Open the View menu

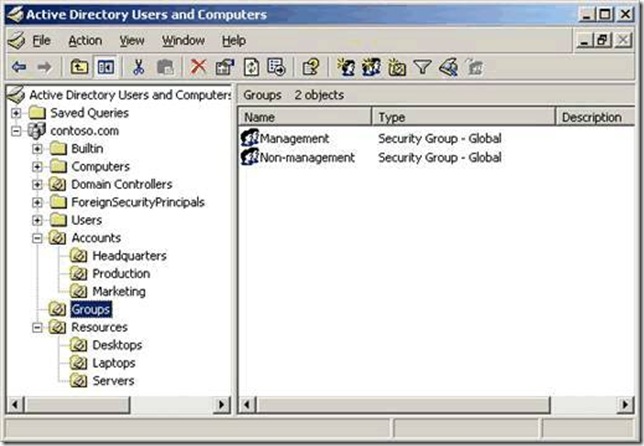pos(132,41)
